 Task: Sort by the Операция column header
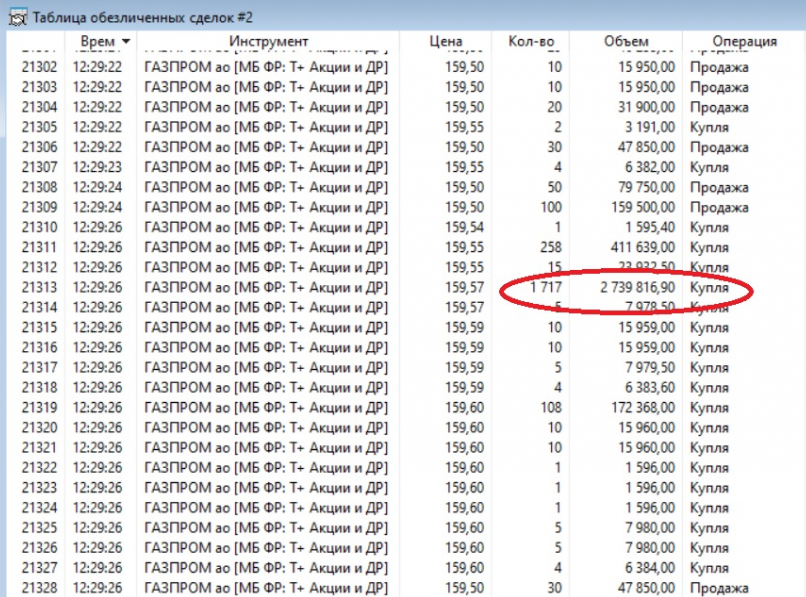tap(744, 41)
